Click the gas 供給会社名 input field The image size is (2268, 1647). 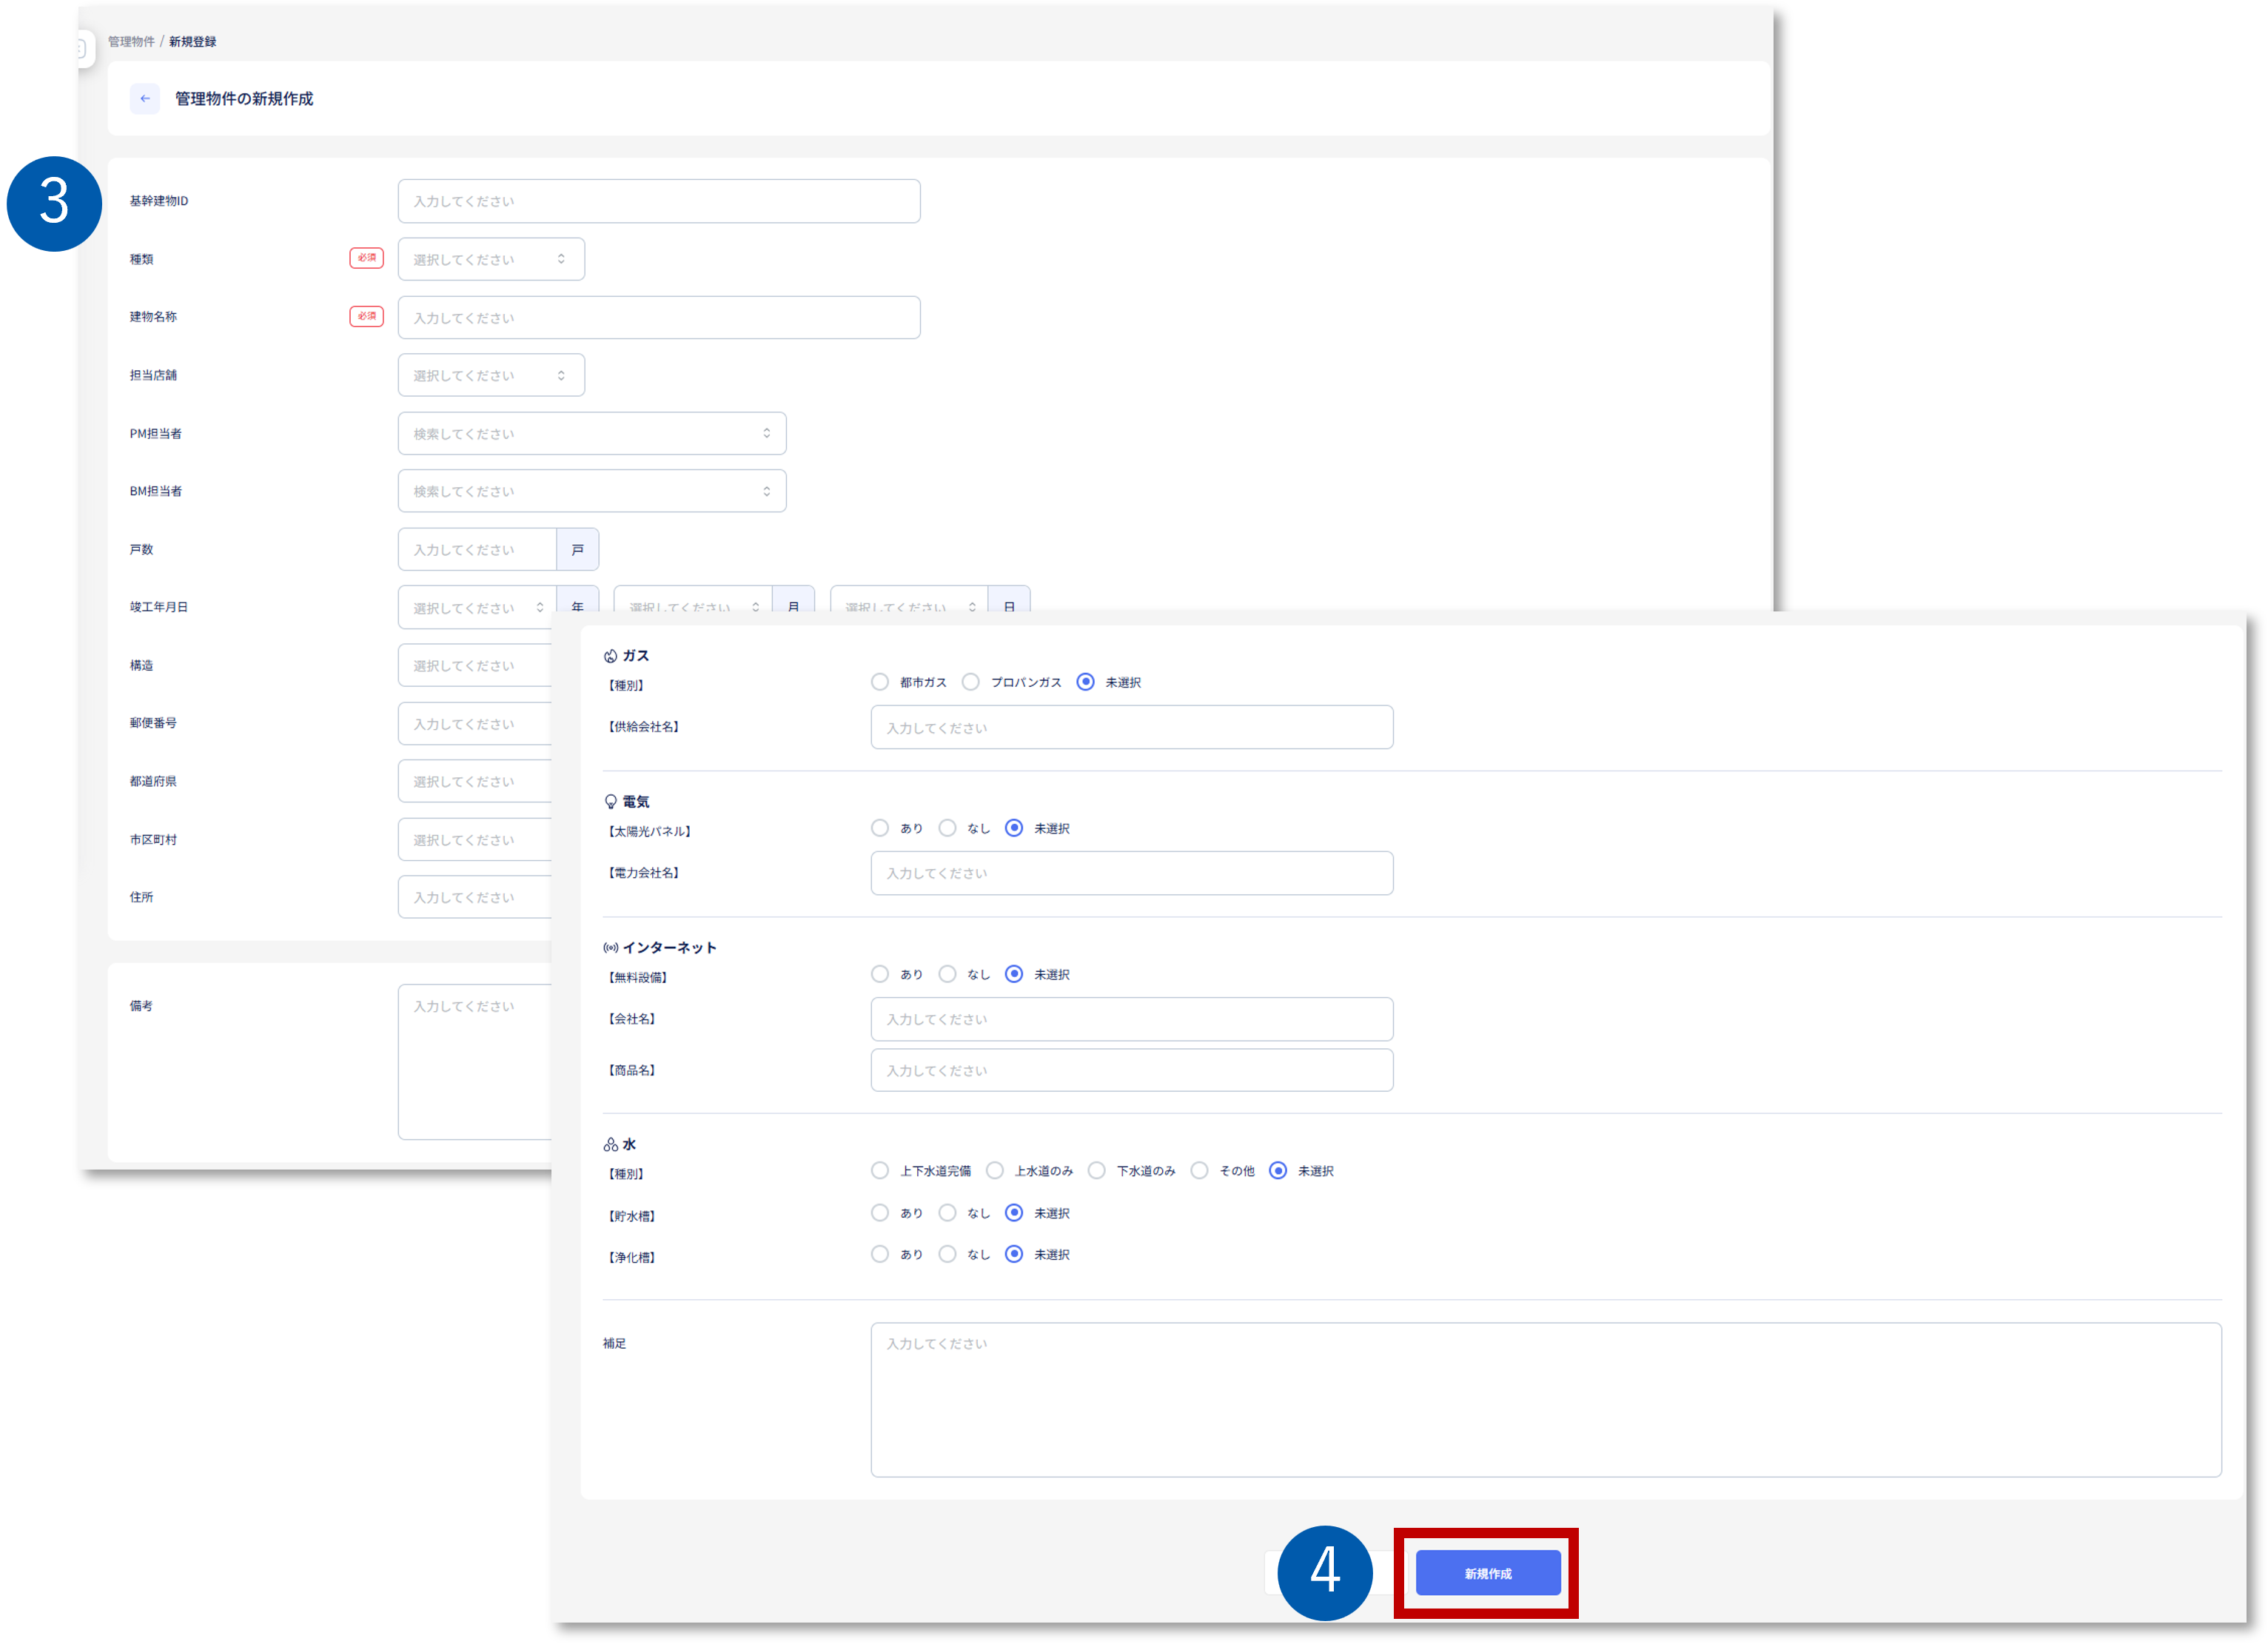(1132, 727)
